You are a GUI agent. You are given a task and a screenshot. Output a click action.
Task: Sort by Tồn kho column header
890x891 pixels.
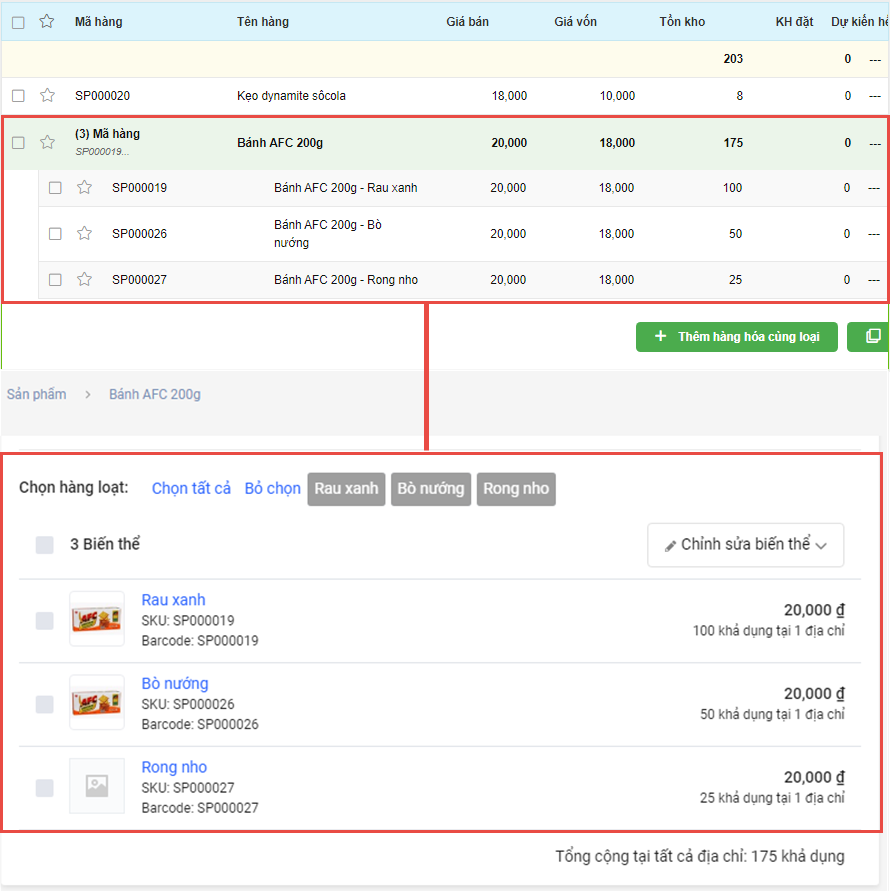click(x=684, y=22)
